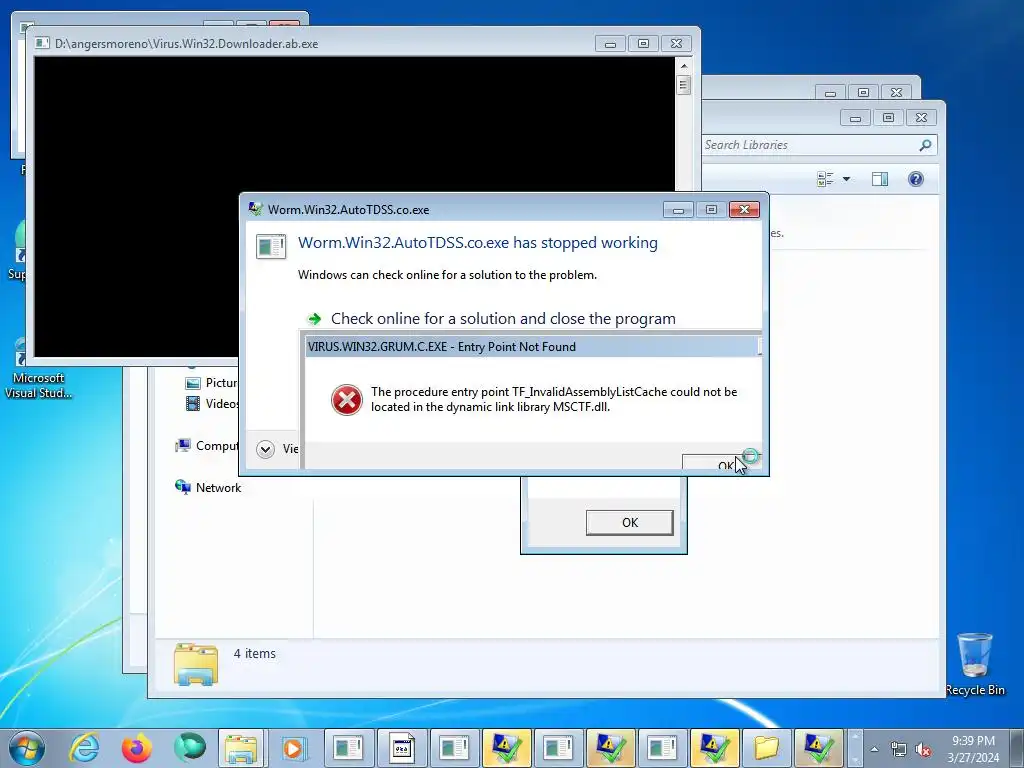Click the console window scrollbar up arrow
Viewport: 1024px width, 768px height.
point(684,66)
